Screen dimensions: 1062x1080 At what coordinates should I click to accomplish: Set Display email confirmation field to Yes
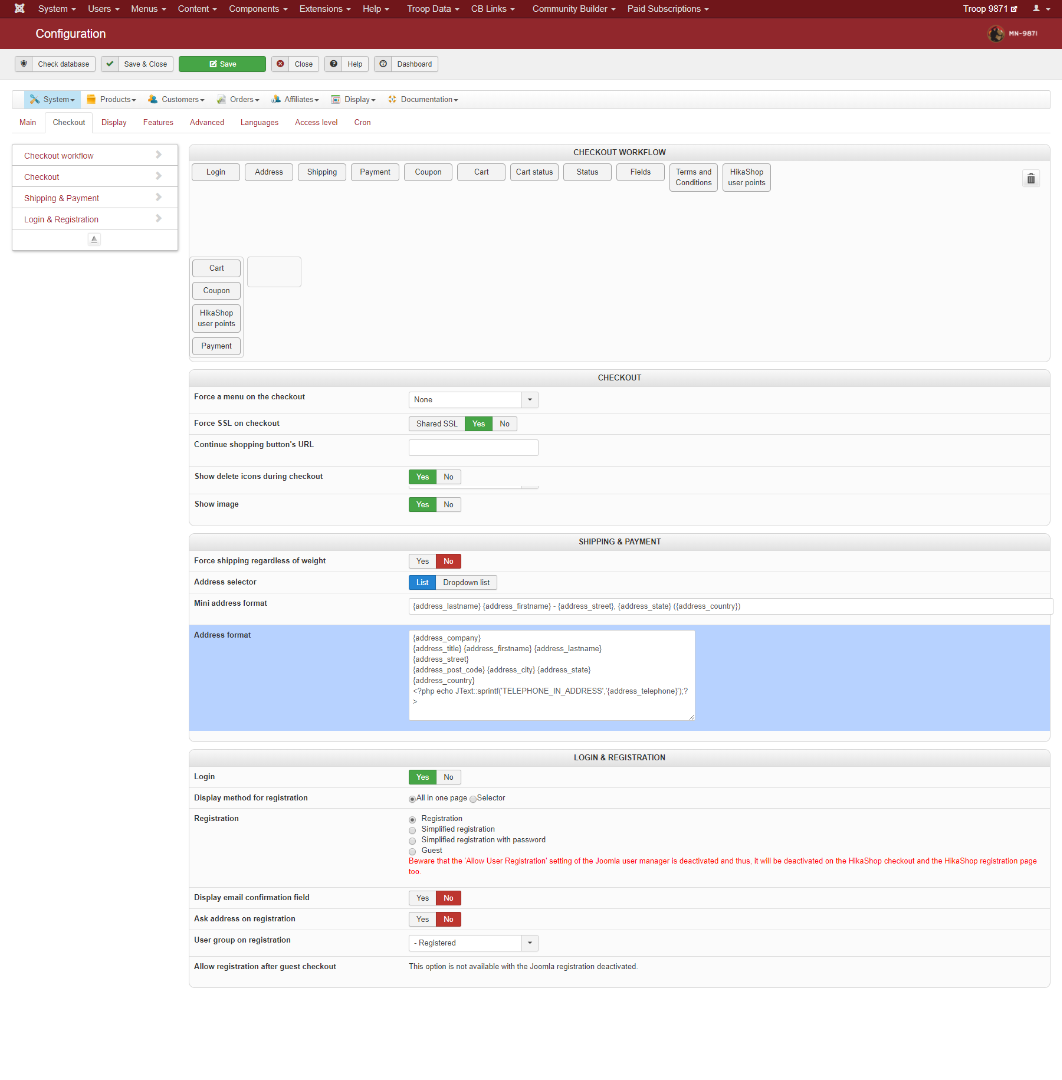tap(422, 898)
